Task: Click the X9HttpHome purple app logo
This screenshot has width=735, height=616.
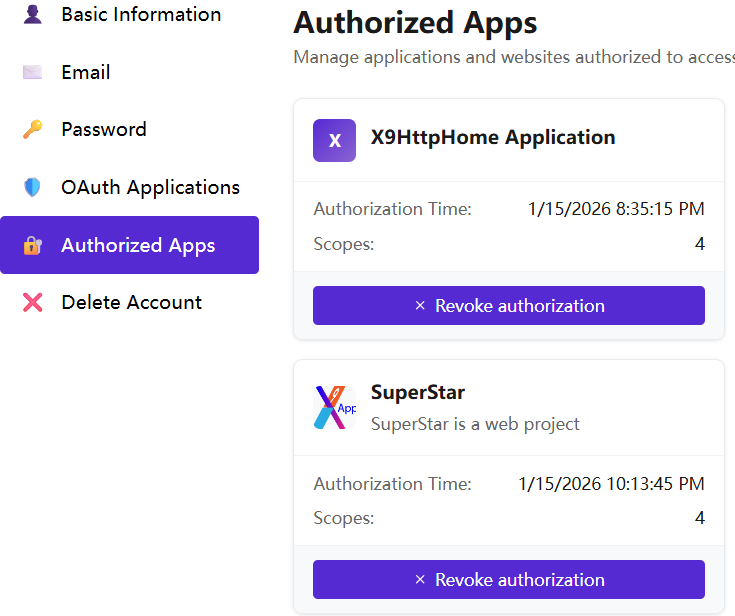Action: [334, 140]
